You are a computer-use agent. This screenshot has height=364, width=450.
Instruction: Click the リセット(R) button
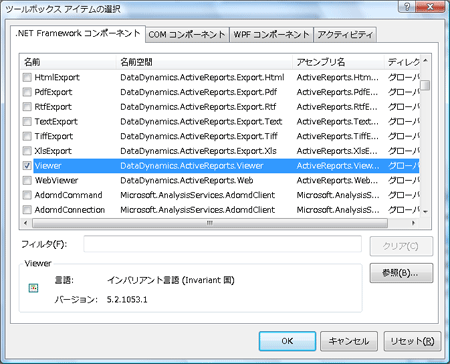pyautogui.click(x=412, y=341)
